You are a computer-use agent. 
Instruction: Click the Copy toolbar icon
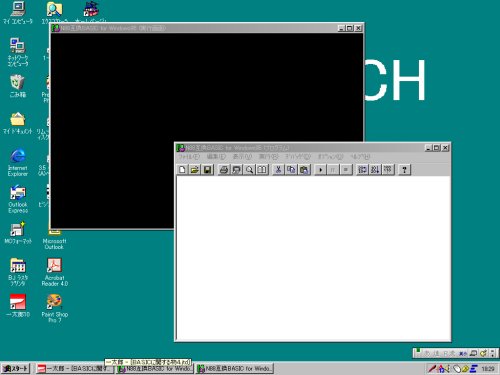(291, 170)
